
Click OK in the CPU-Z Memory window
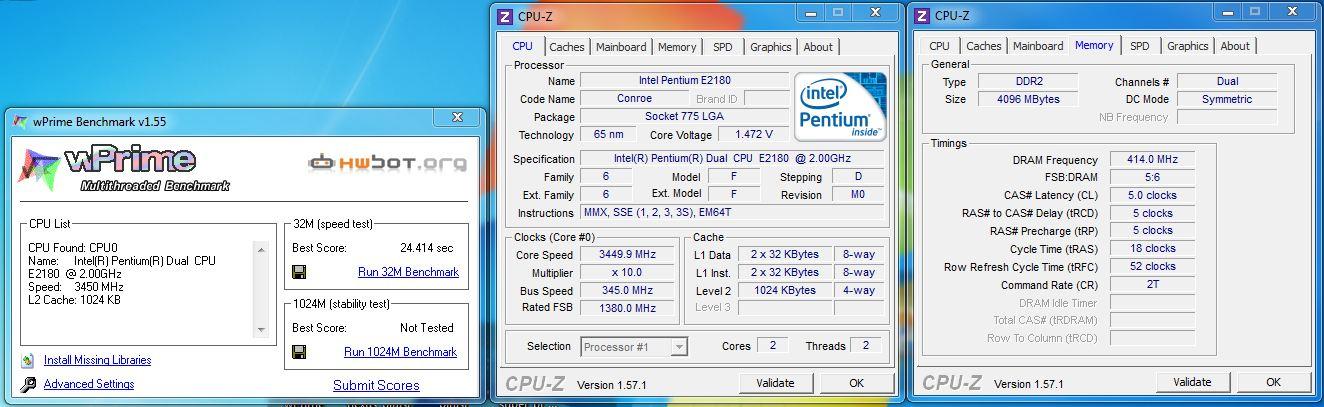point(1273,382)
